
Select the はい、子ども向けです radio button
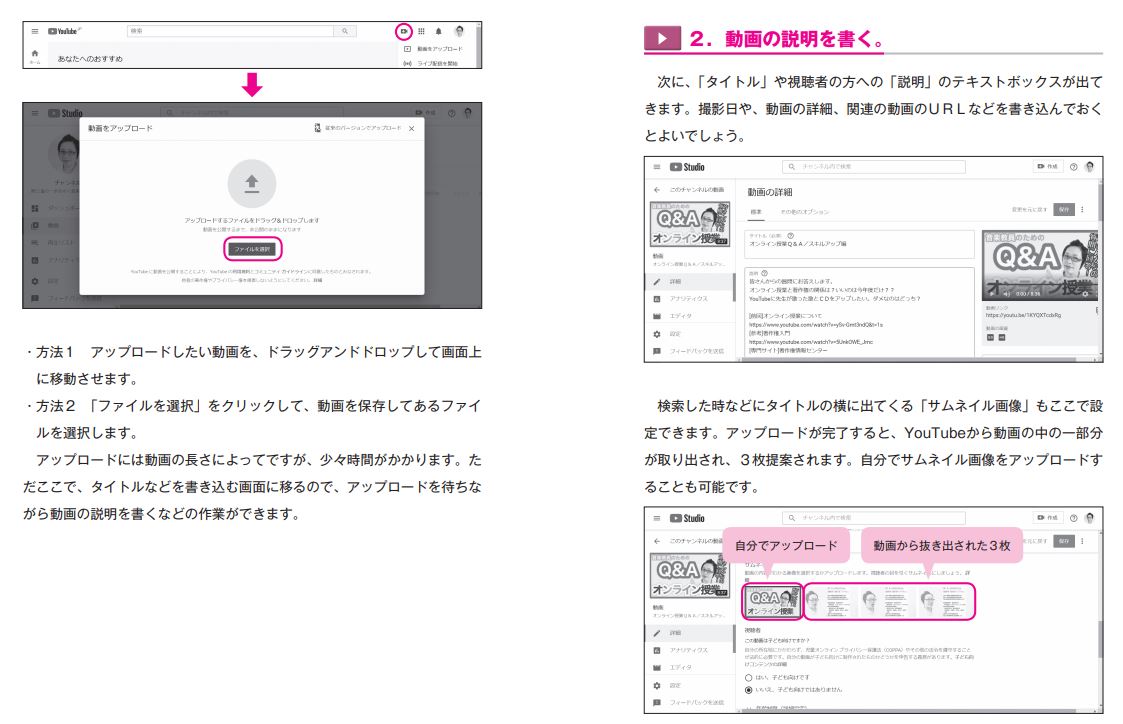748,677
